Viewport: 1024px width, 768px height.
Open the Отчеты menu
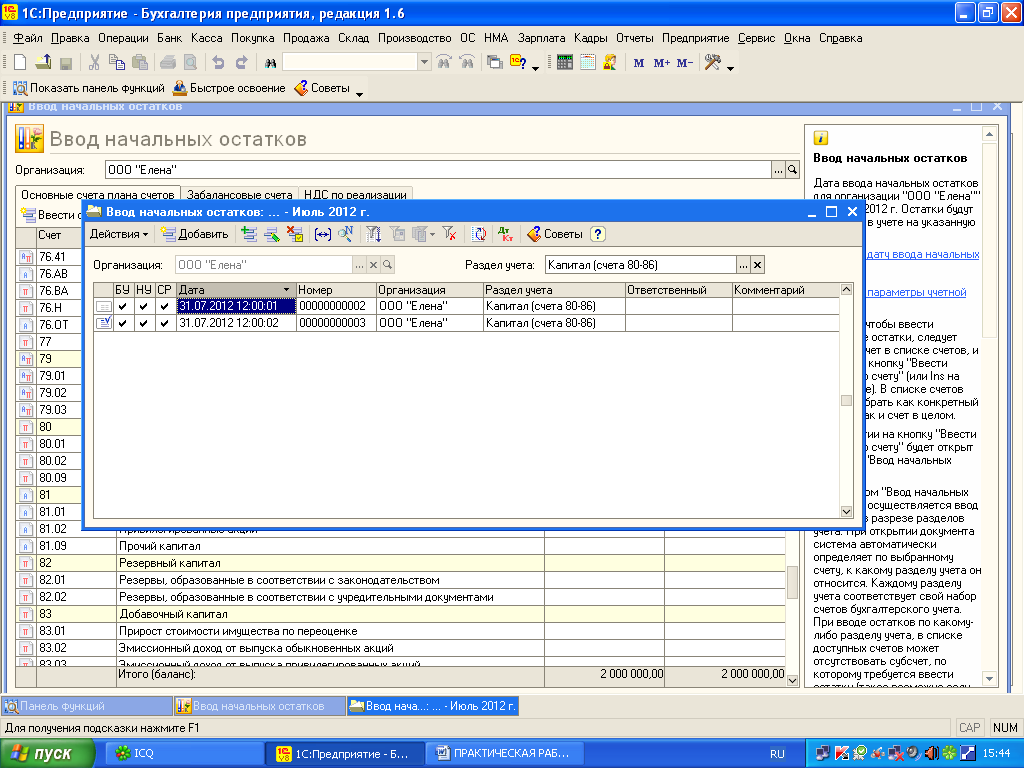634,38
